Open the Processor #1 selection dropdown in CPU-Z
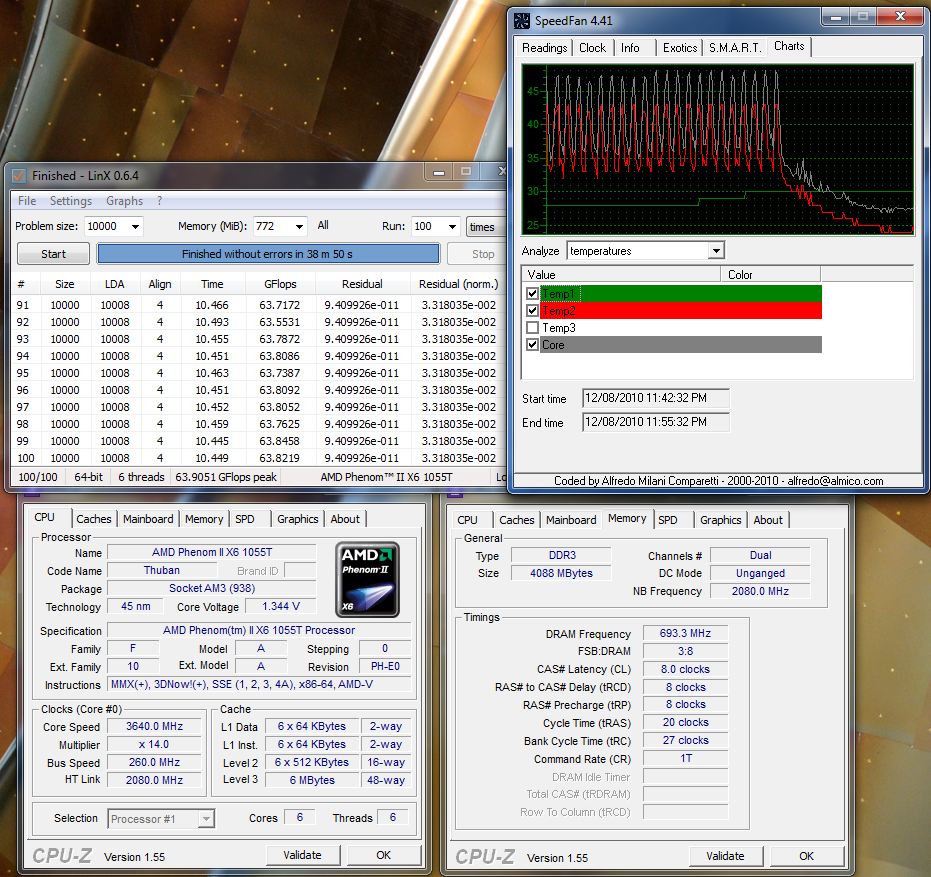Viewport: 931px width, 877px height. click(205, 819)
